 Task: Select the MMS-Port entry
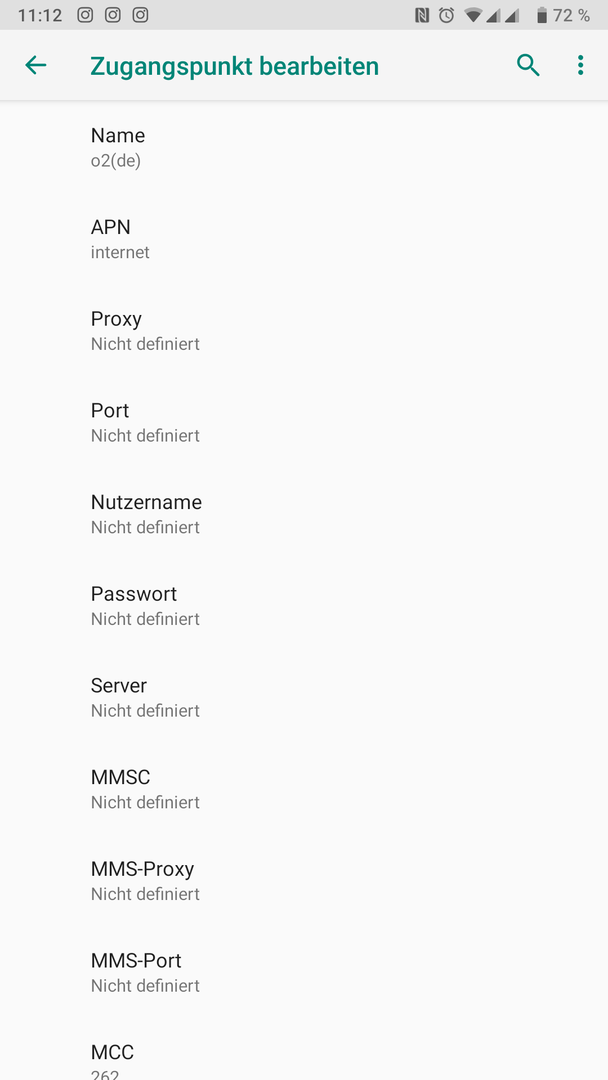304,972
